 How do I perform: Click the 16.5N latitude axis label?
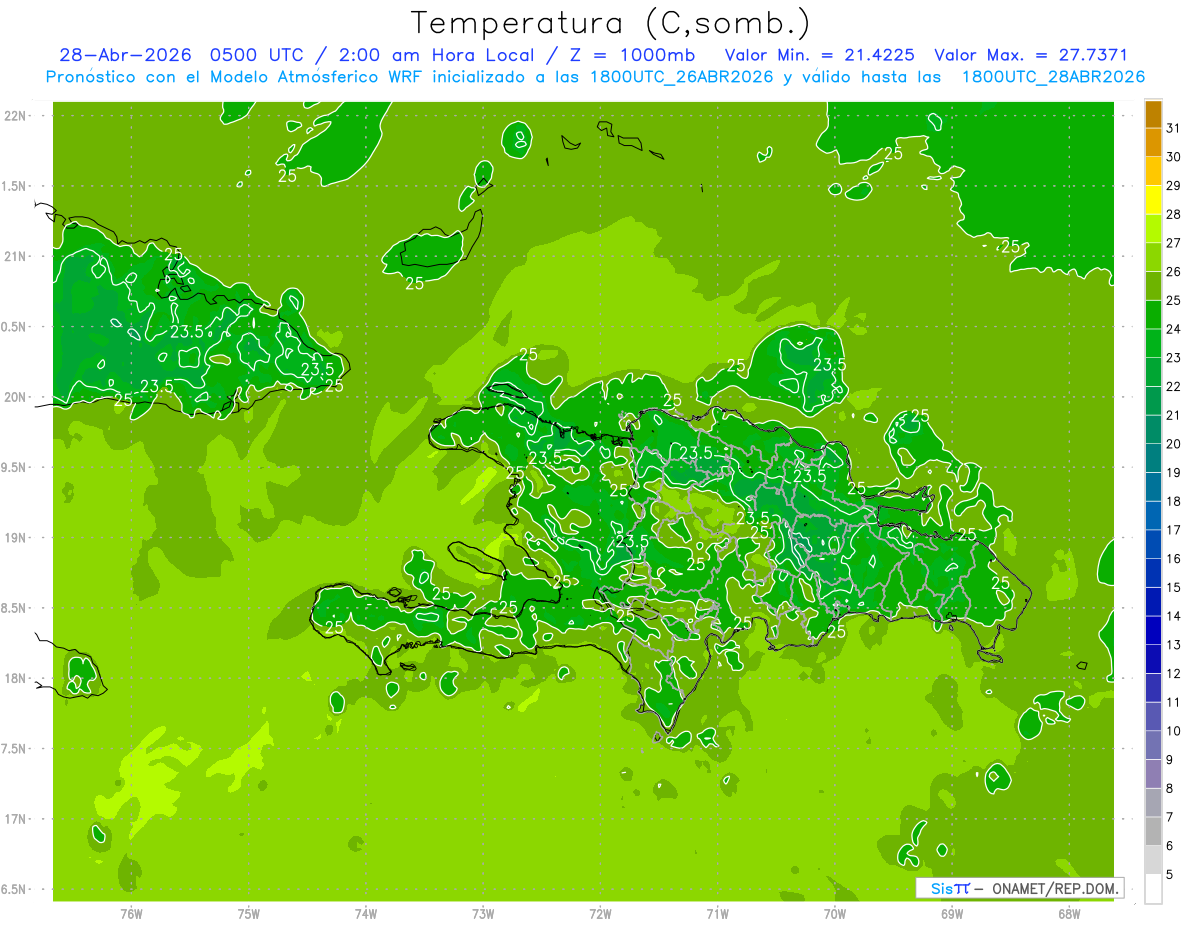(x=15, y=890)
